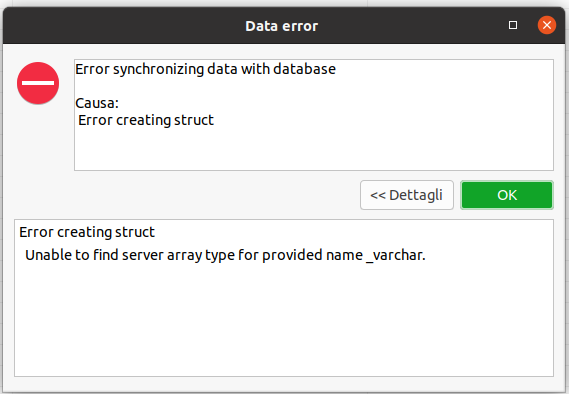Click the Data error title text
The image size is (569, 394).
tap(282, 26)
